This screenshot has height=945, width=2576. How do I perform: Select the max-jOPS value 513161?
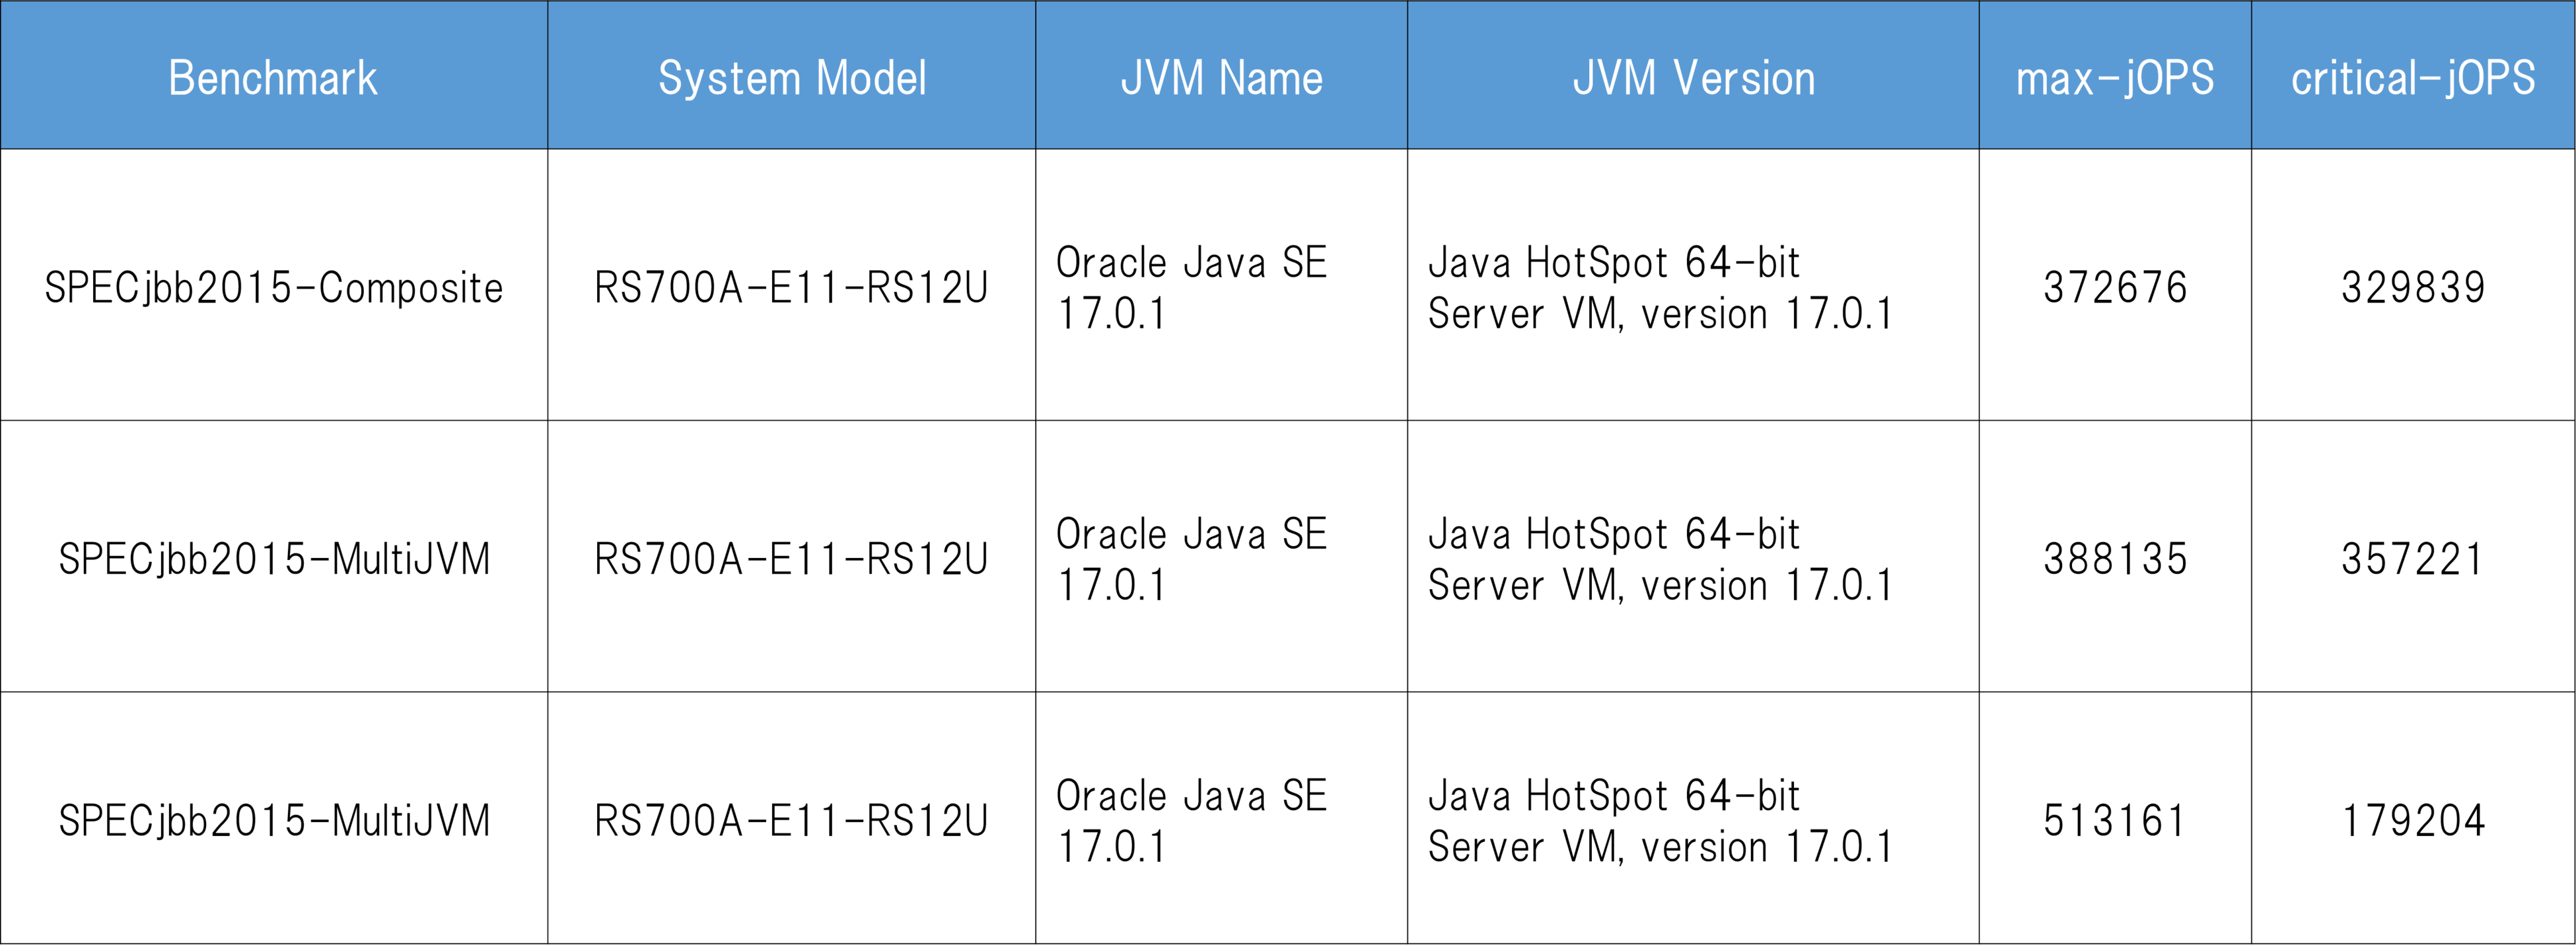click(x=2114, y=821)
